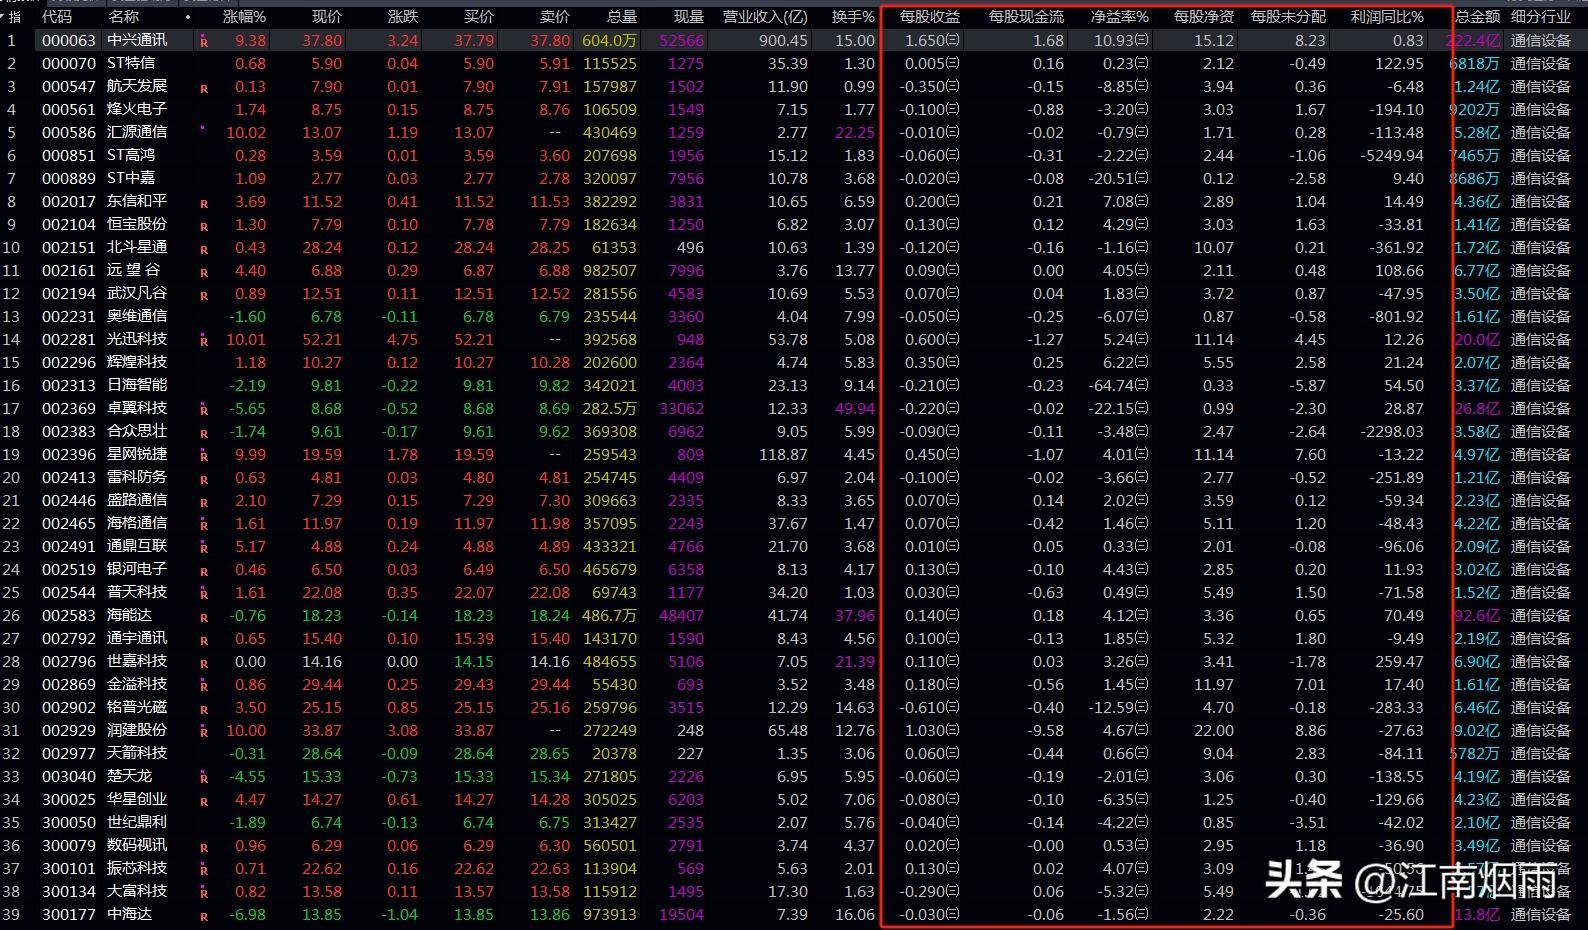The width and height of the screenshot is (1588, 930).
Task: Click the R marker beside 远望谷
Action: 204,272
